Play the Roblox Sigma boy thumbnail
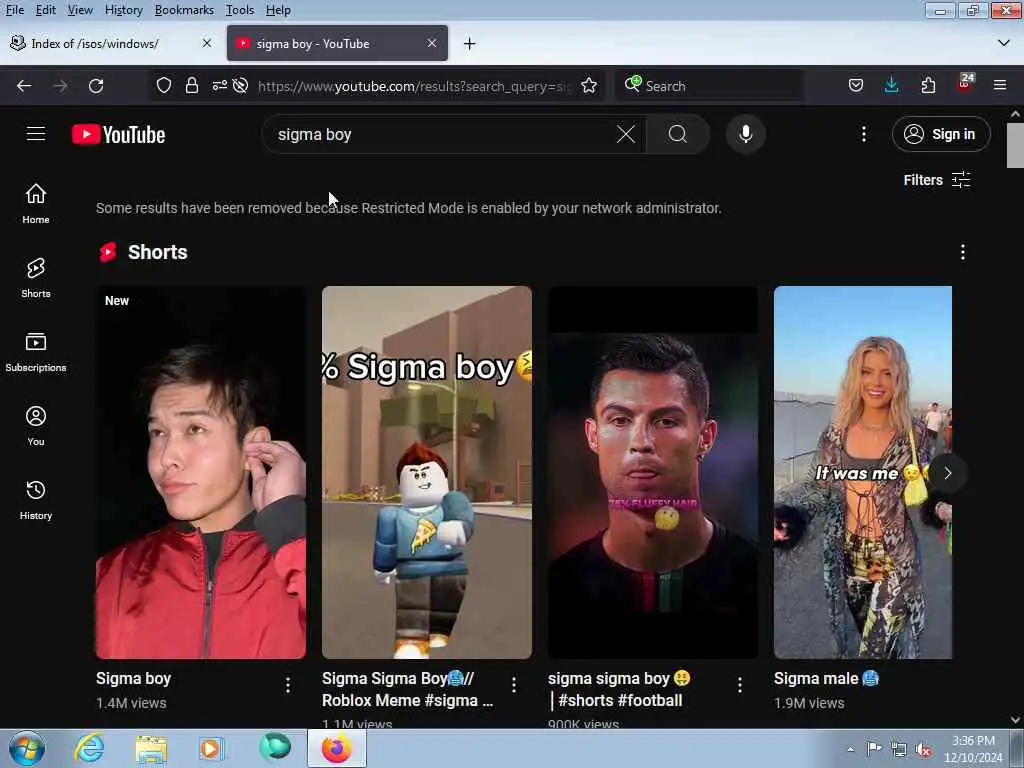Image resolution: width=1024 pixels, height=768 pixels. (x=426, y=472)
